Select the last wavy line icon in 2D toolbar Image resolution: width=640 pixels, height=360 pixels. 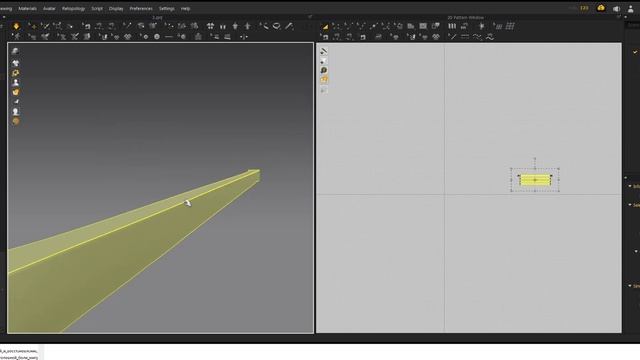(490, 37)
